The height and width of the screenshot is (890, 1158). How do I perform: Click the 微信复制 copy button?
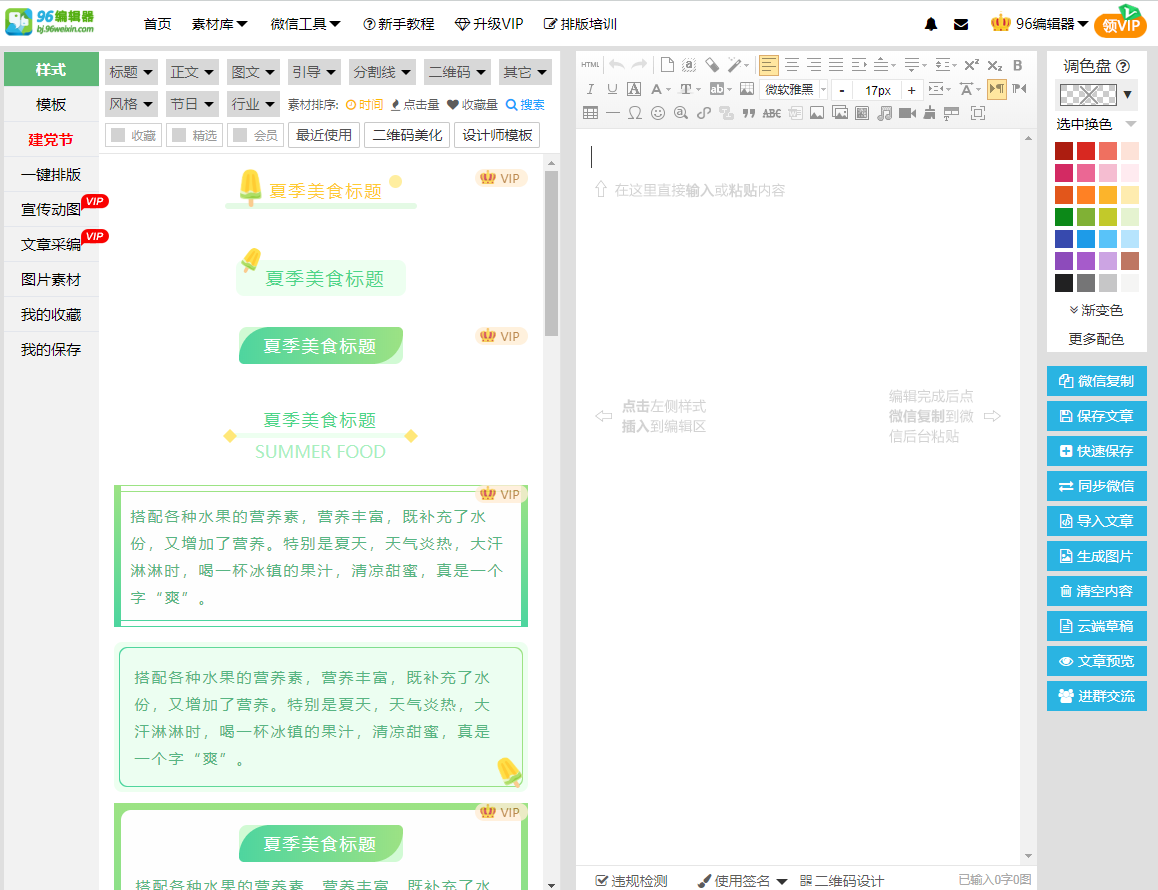click(x=1096, y=380)
